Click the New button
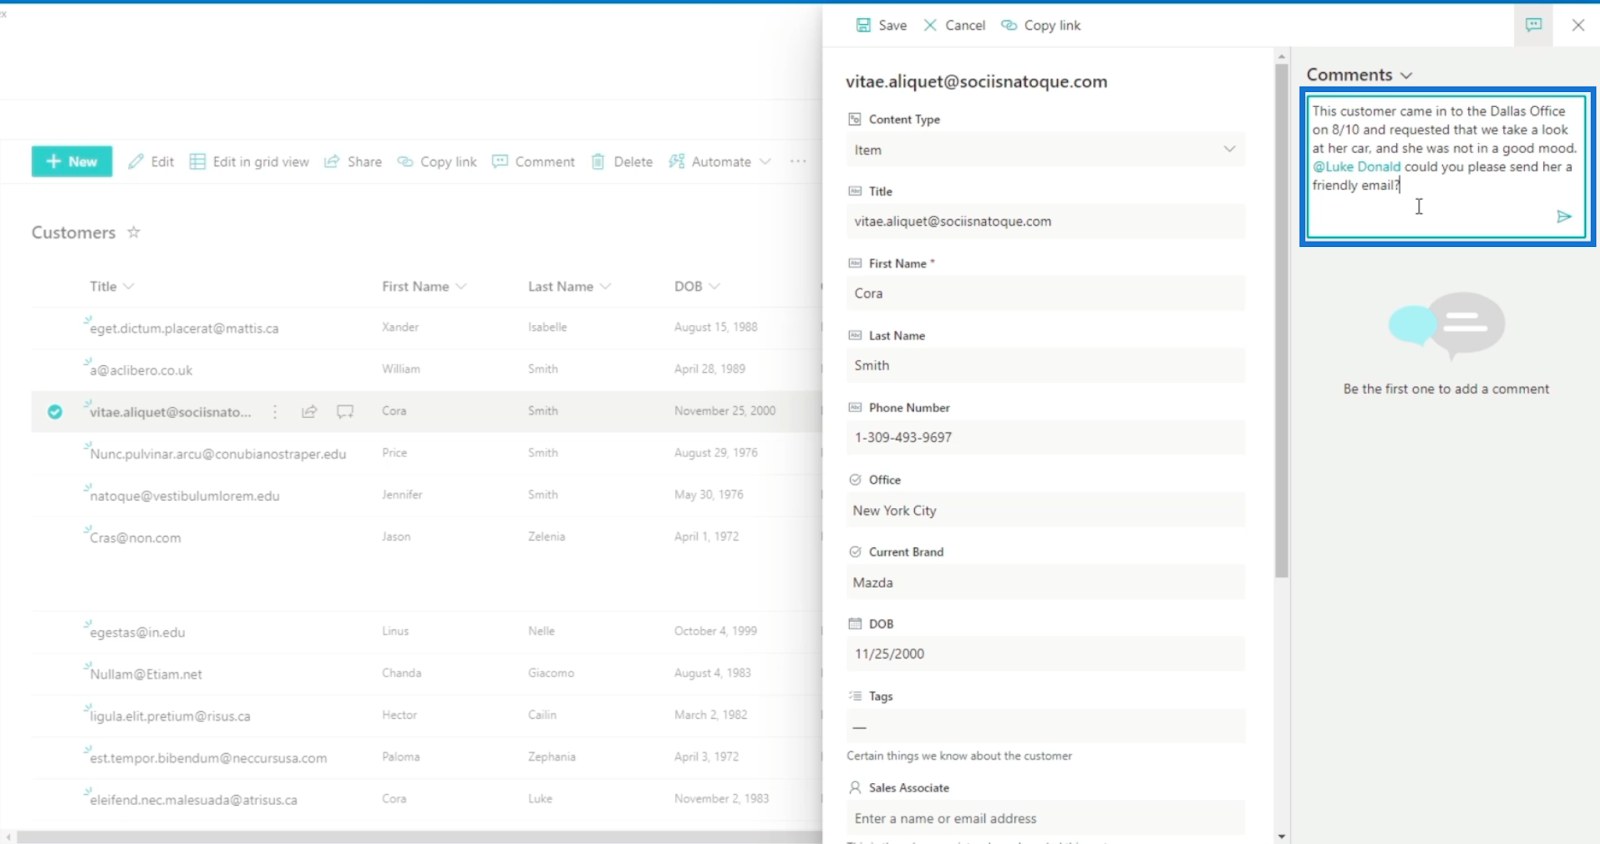 (x=72, y=161)
